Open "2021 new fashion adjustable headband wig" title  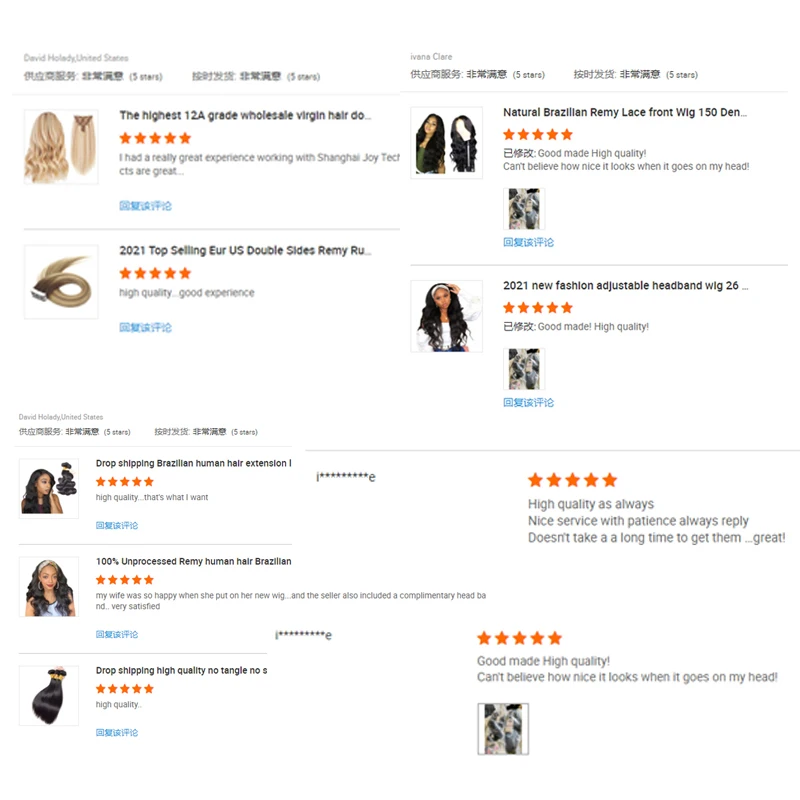pos(626,285)
